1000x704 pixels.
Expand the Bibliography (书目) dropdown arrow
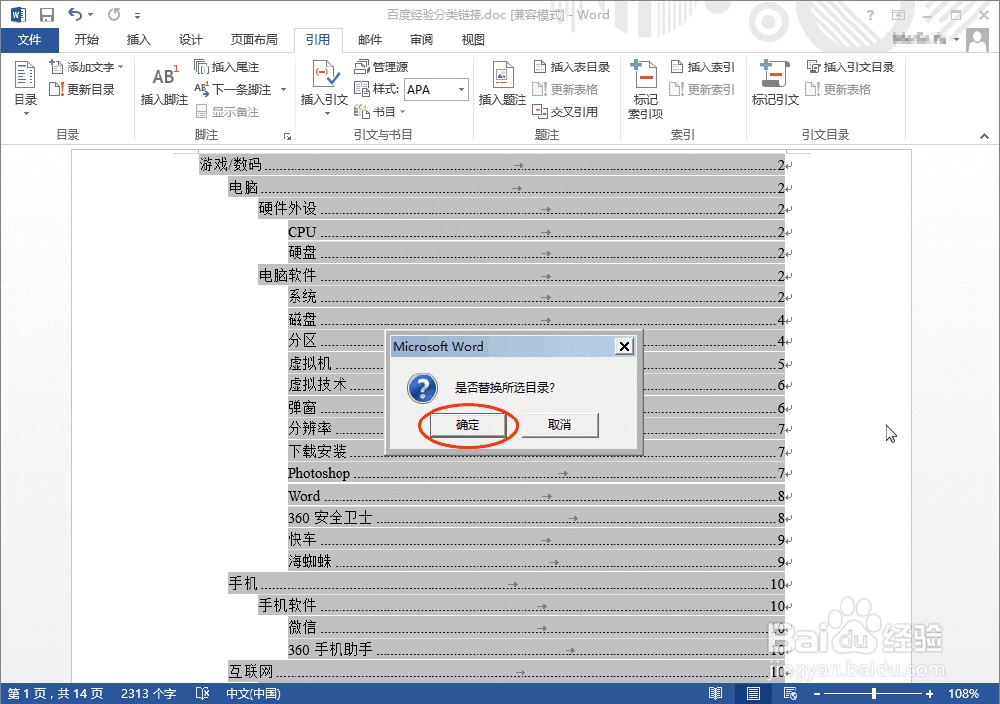tap(402, 112)
